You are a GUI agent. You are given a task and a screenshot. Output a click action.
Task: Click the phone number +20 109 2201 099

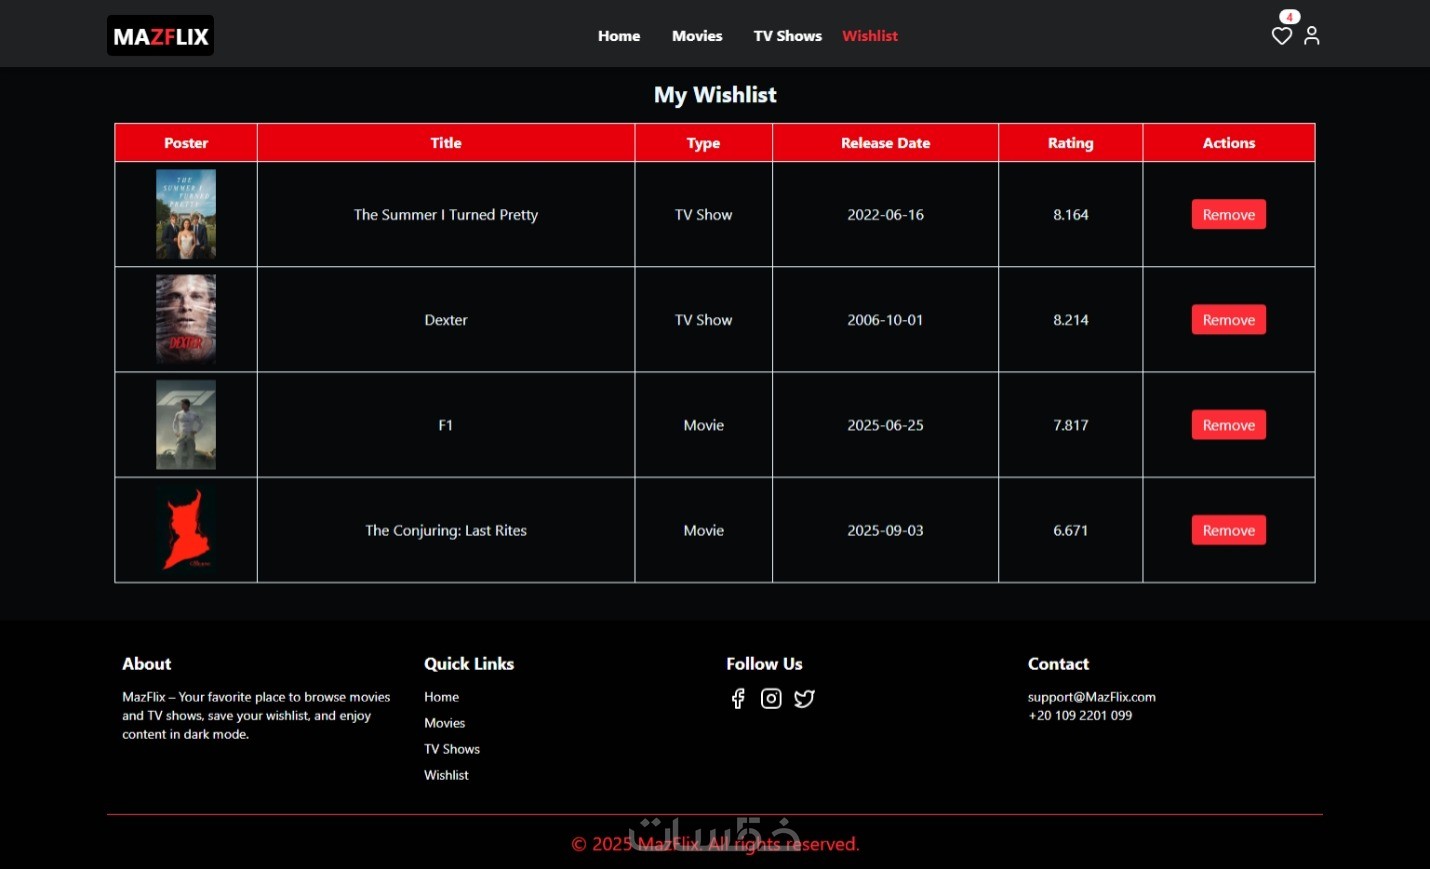coord(1080,715)
